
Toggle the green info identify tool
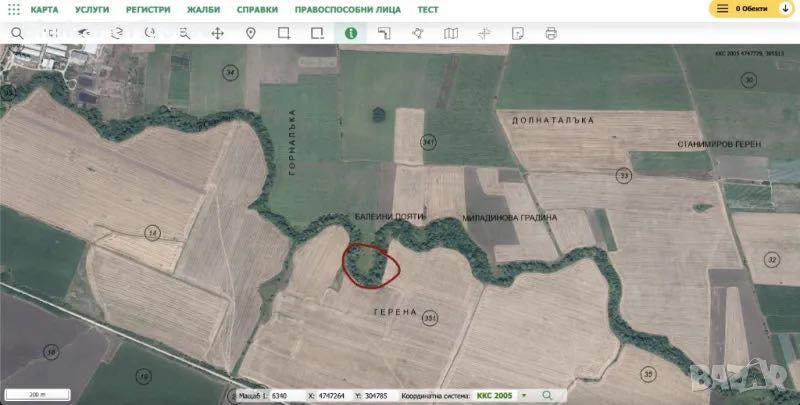point(351,34)
